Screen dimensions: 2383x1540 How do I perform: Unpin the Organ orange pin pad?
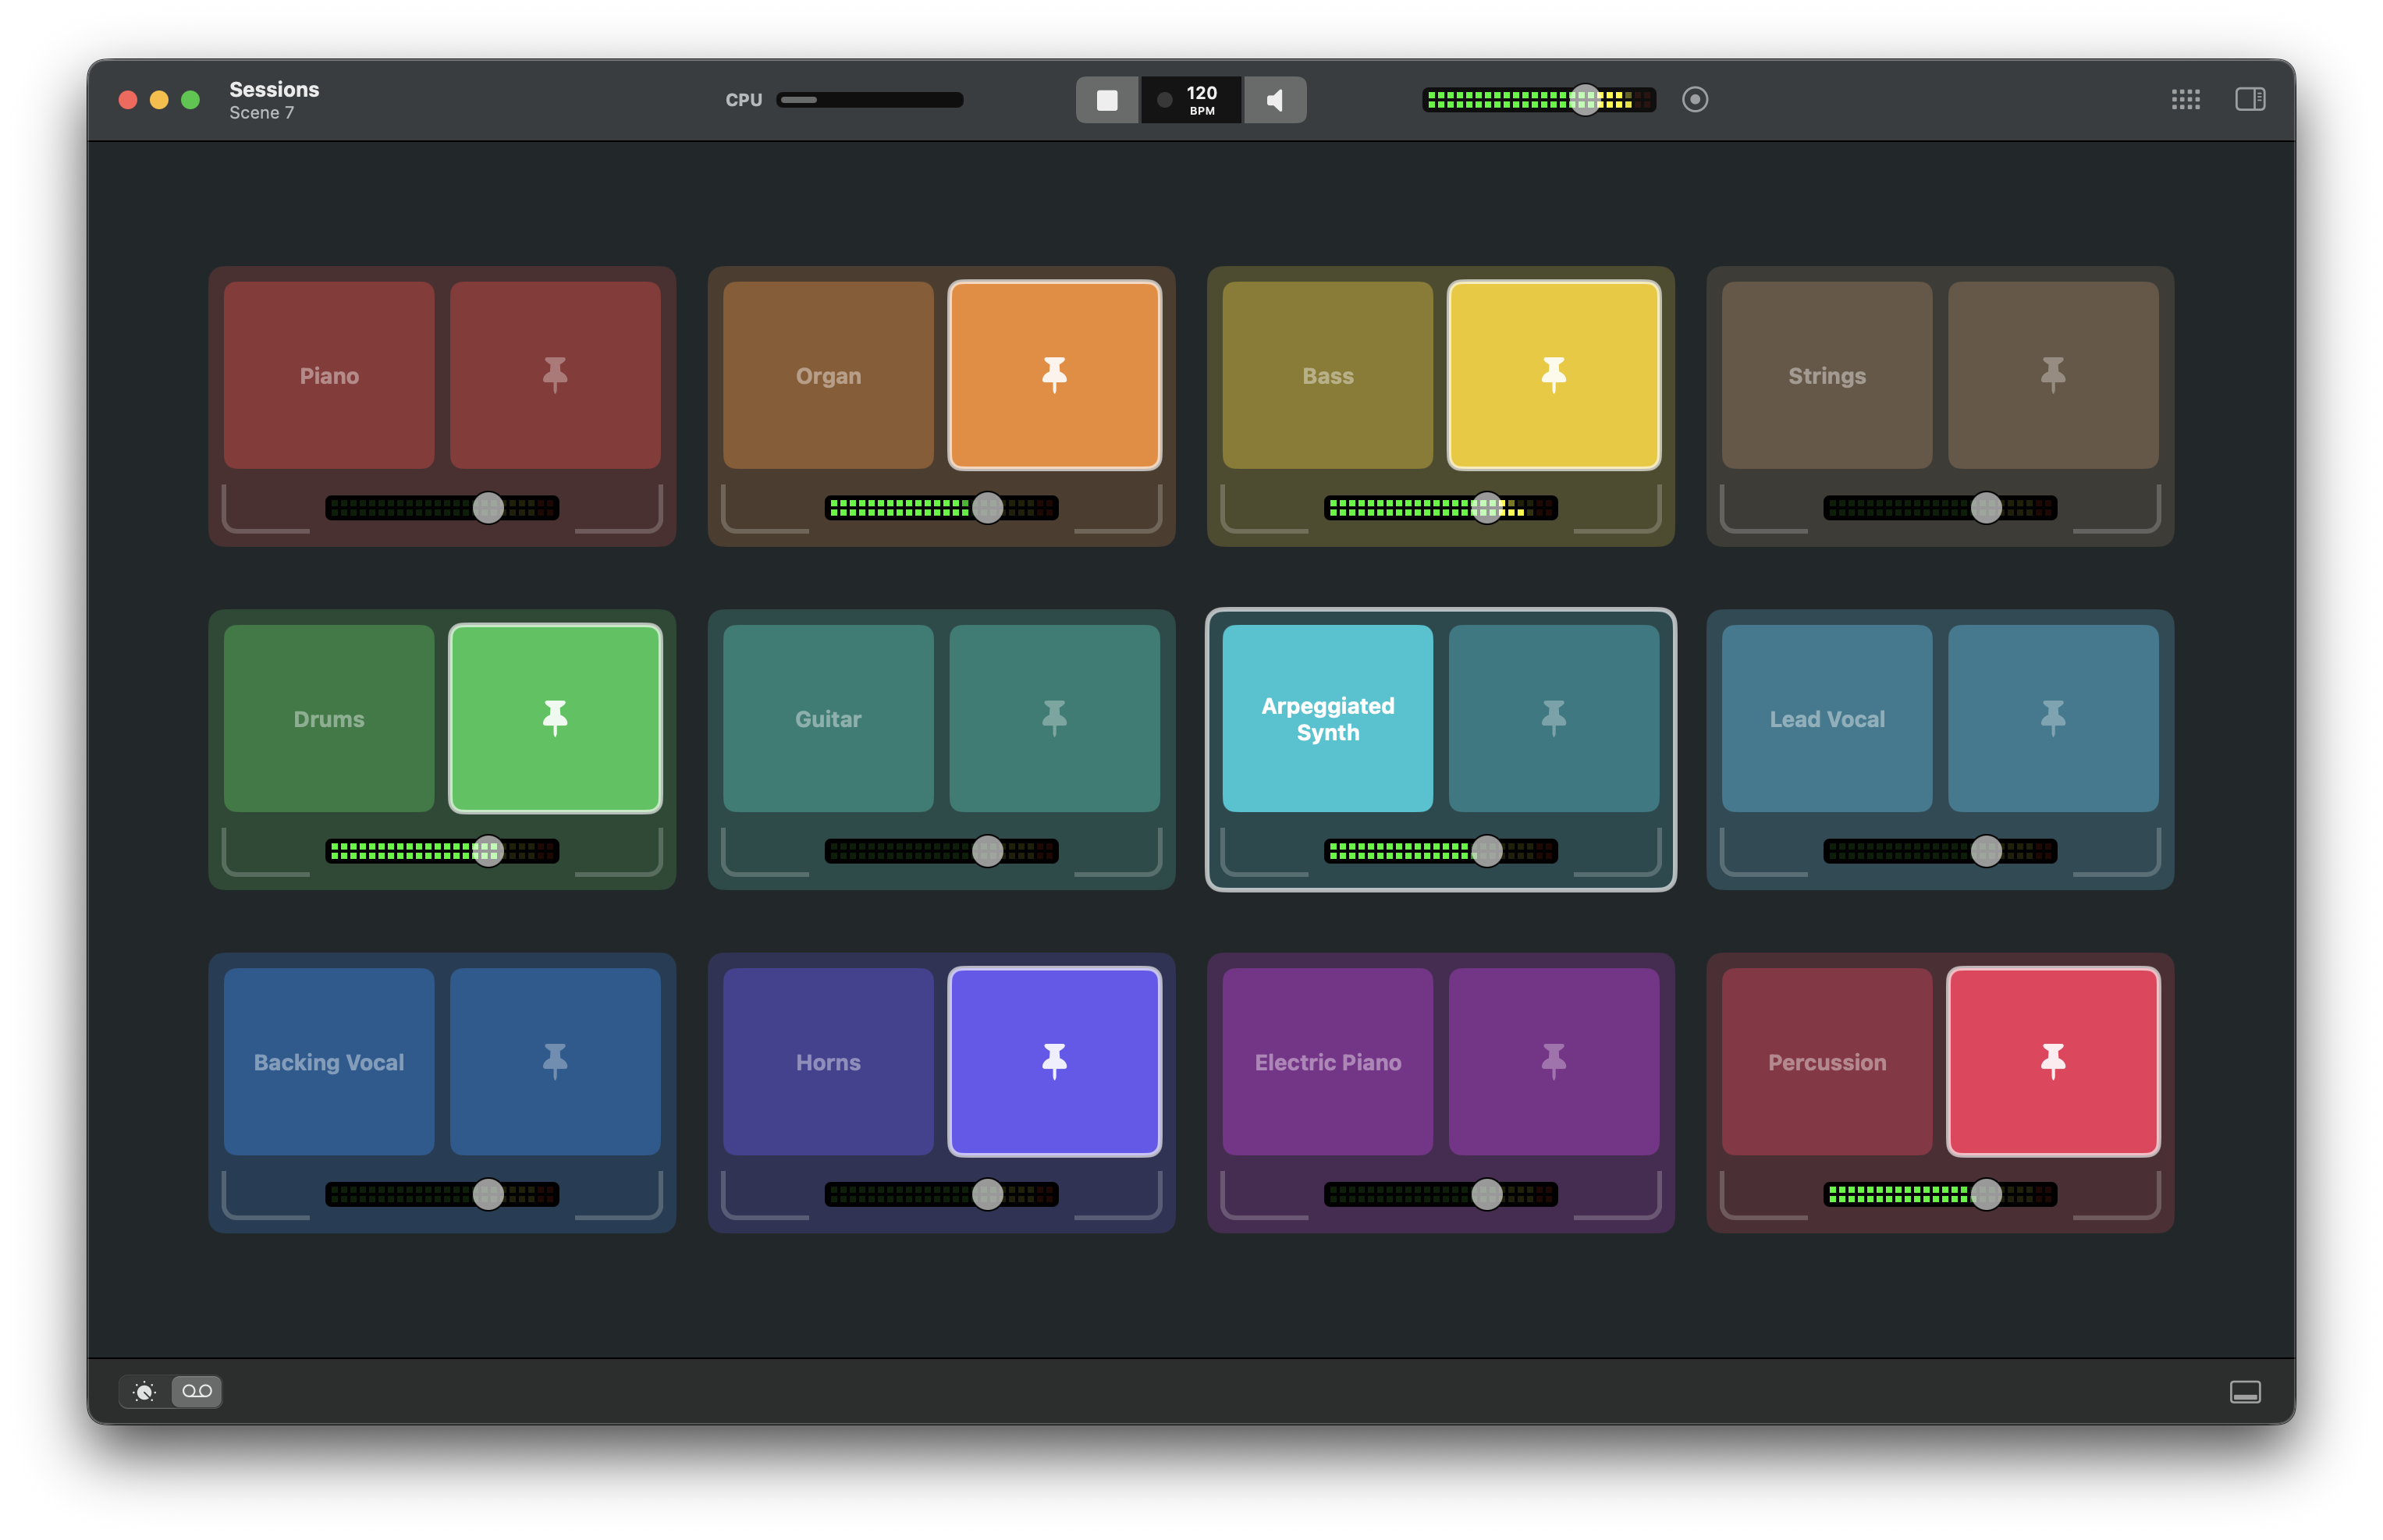tap(1054, 375)
